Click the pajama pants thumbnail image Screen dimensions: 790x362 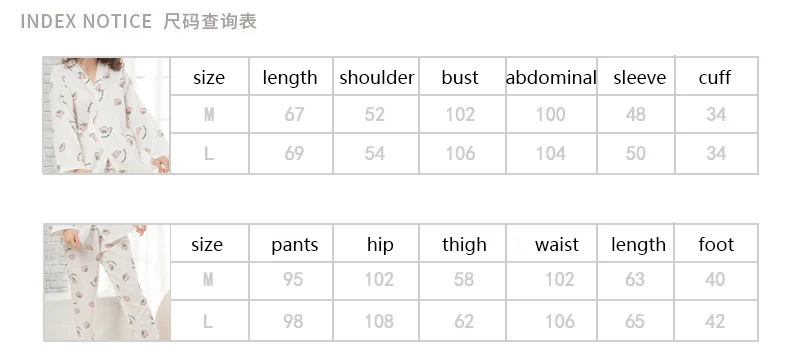click(x=107, y=282)
